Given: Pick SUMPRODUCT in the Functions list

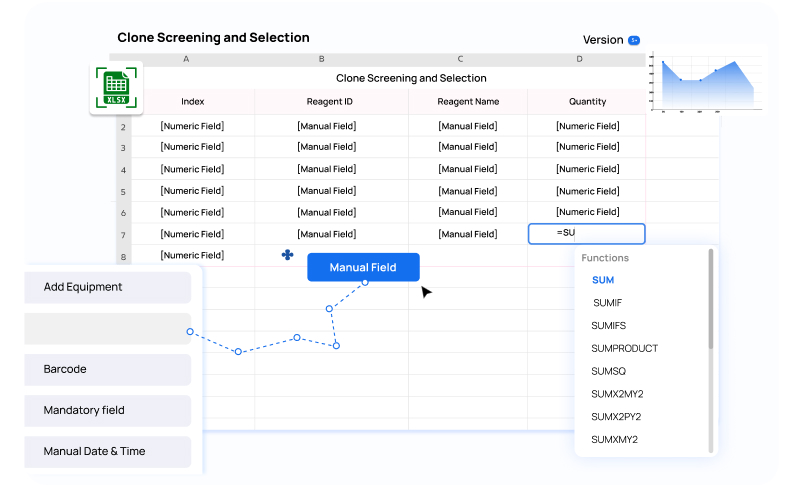Looking at the screenshot, I should tap(624, 348).
